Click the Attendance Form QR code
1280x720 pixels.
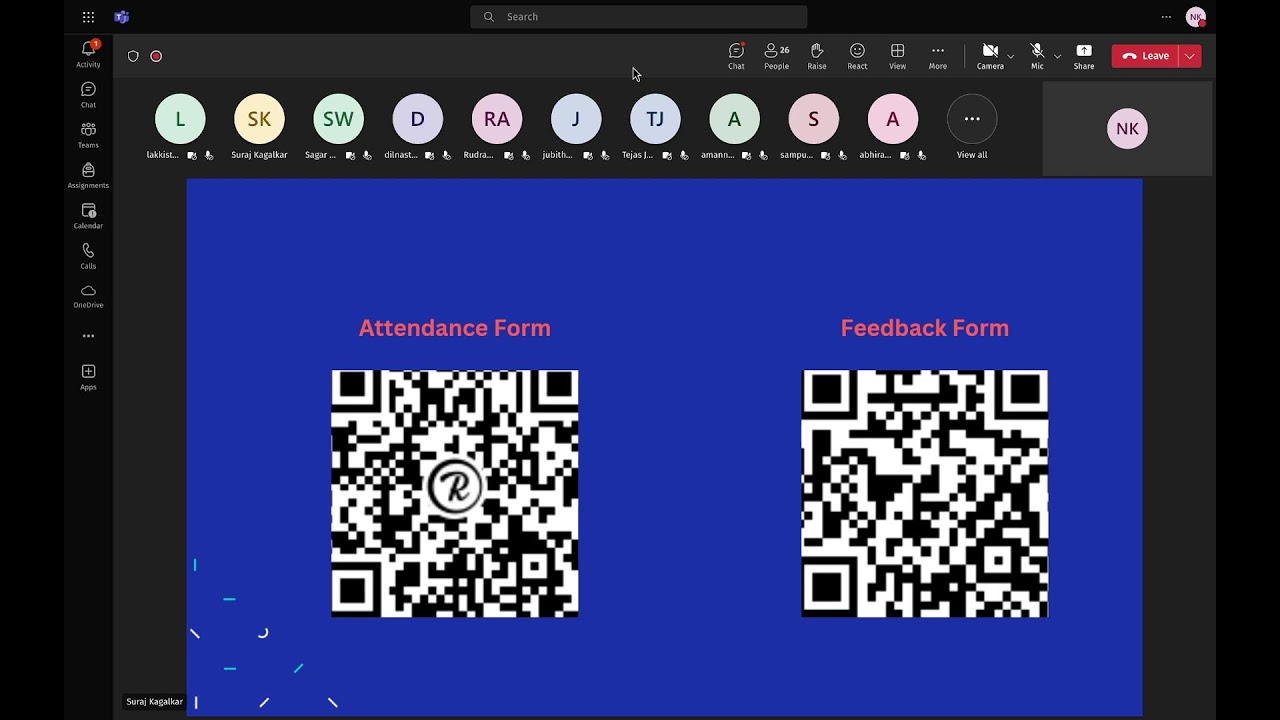pos(455,493)
